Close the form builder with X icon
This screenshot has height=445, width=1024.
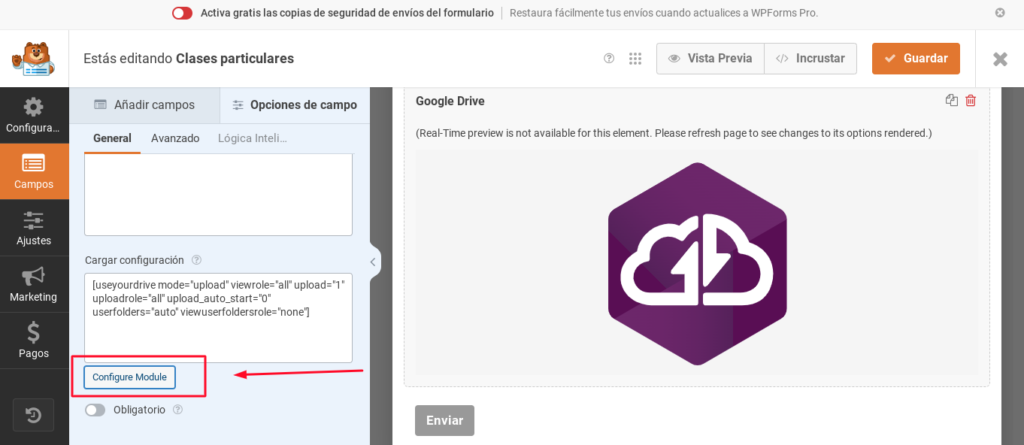point(1000,59)
